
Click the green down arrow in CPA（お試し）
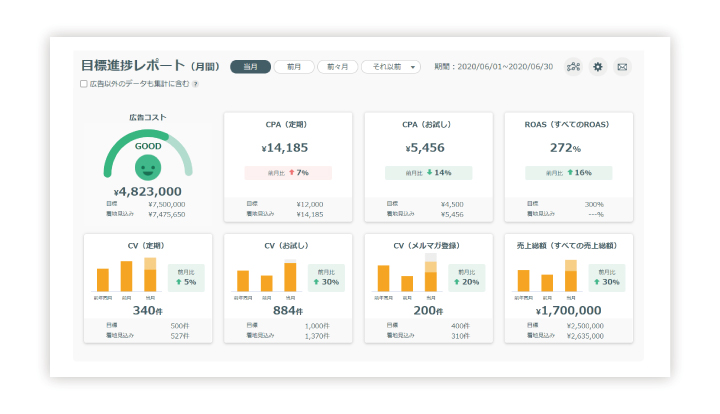(428, 173)
